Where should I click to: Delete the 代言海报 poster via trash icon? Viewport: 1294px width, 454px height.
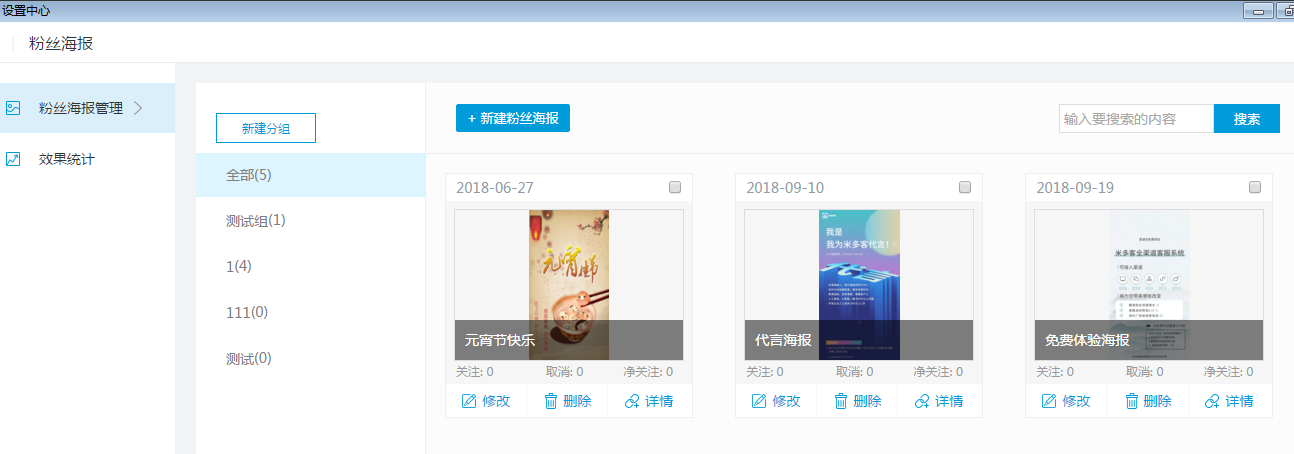coord(841,401)
